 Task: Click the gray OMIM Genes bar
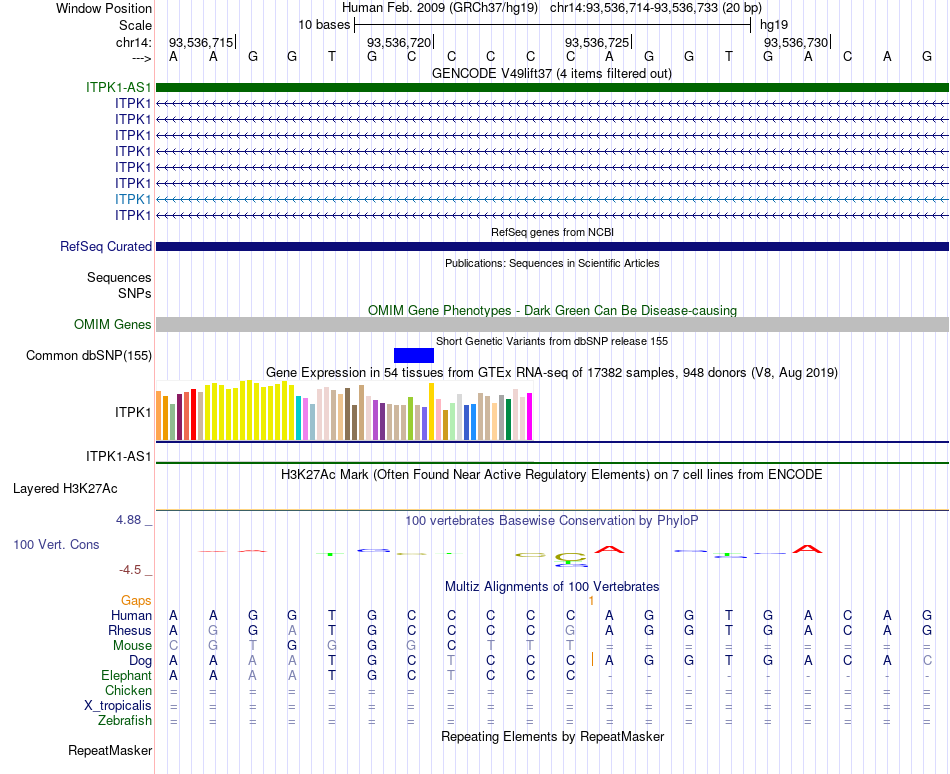[x=552, y=325]
